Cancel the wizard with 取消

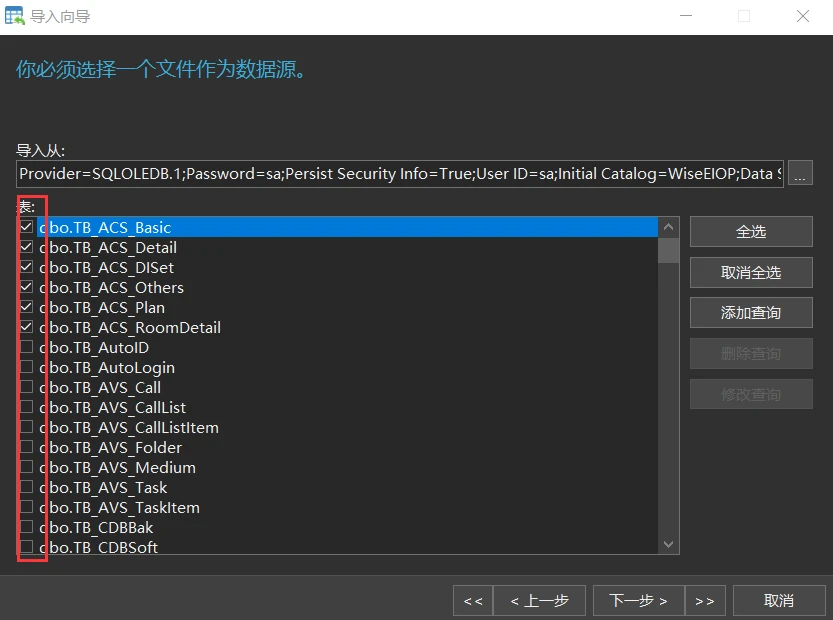[779, 601]
